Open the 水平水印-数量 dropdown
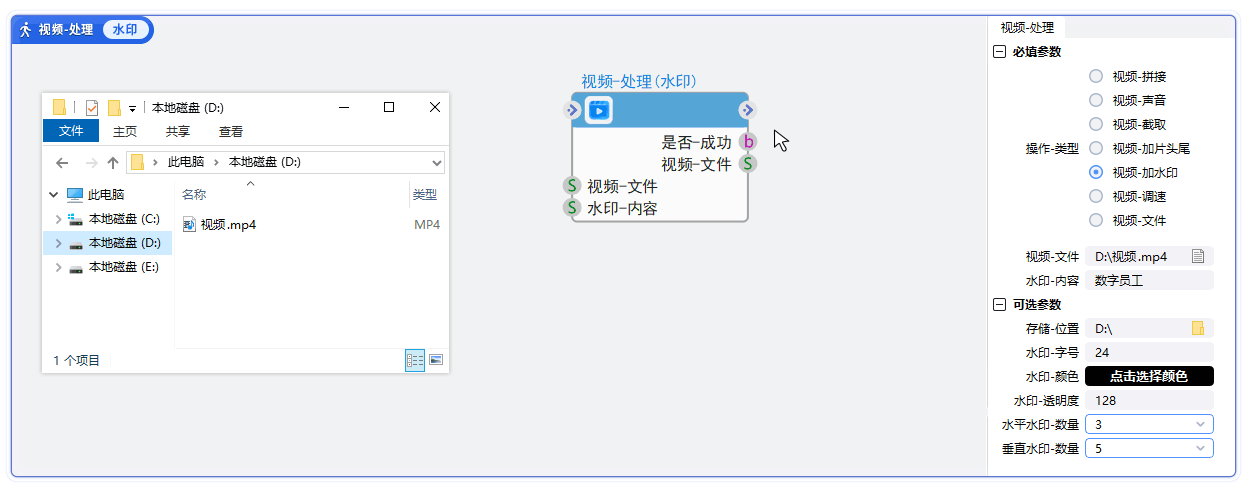This screenshot has height=485, width=1251. coord(1149,424)
